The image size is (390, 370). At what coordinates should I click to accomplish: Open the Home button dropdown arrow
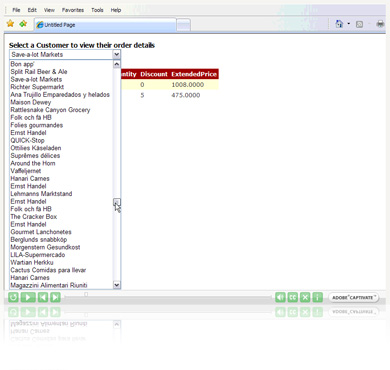tap(349, 24)
